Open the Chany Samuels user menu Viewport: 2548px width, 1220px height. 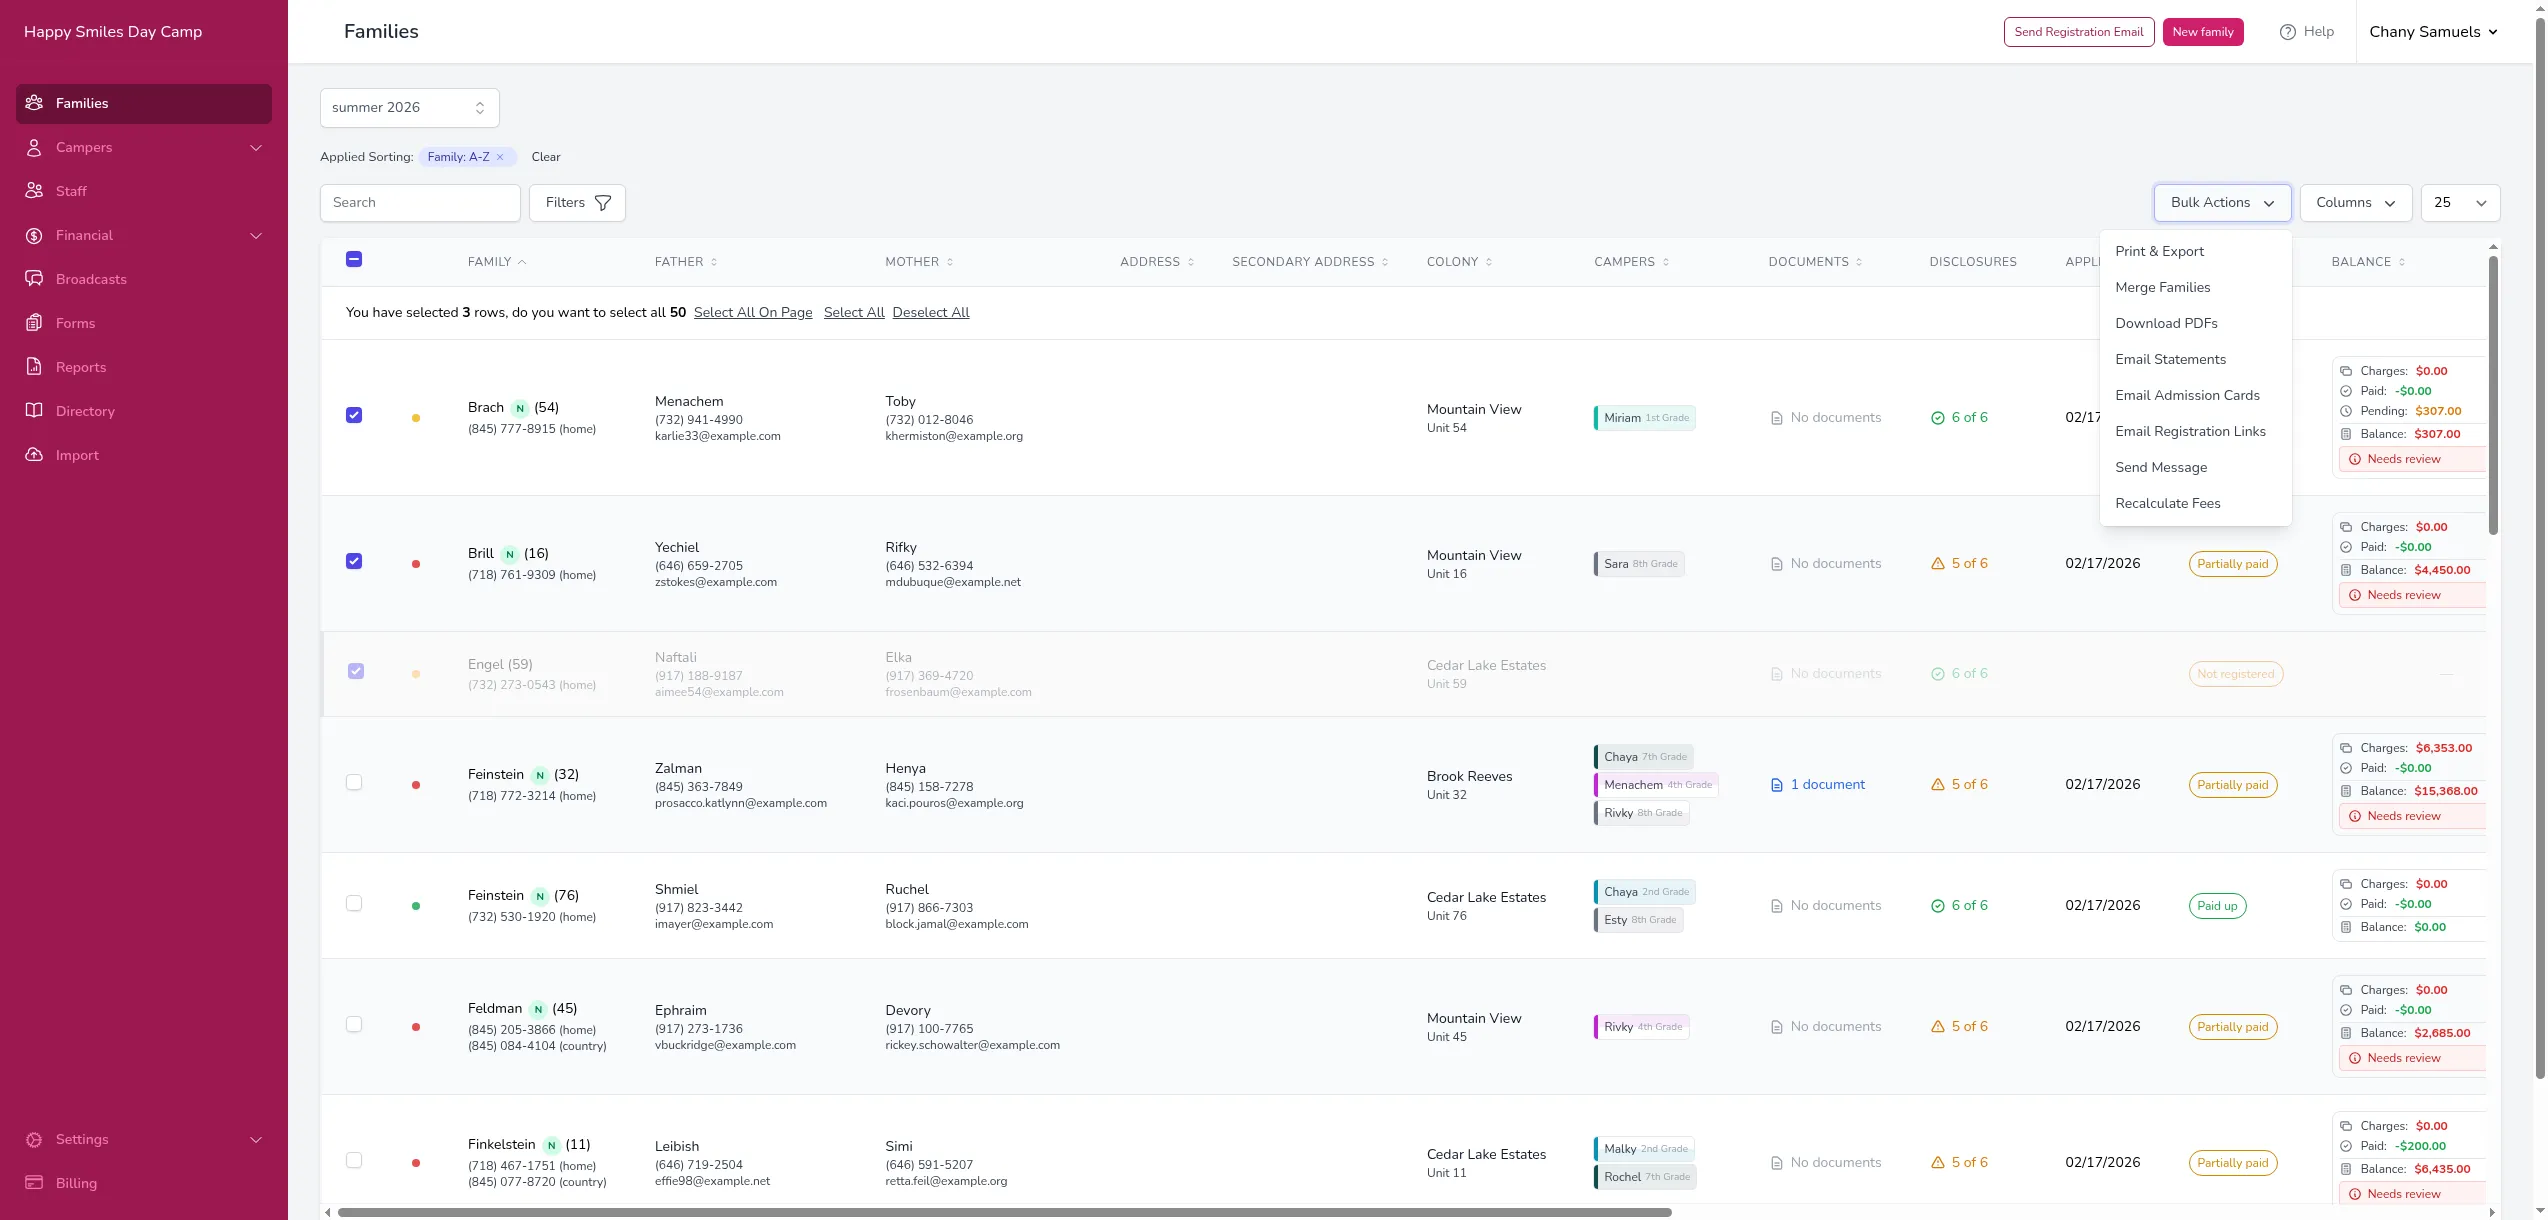2433,32
